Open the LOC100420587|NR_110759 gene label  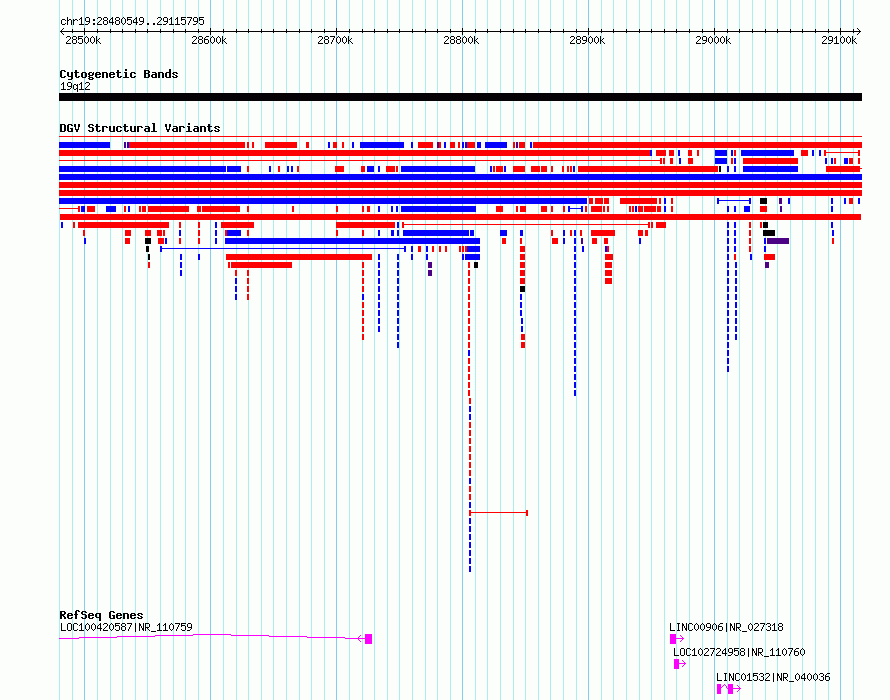point(126,627)
